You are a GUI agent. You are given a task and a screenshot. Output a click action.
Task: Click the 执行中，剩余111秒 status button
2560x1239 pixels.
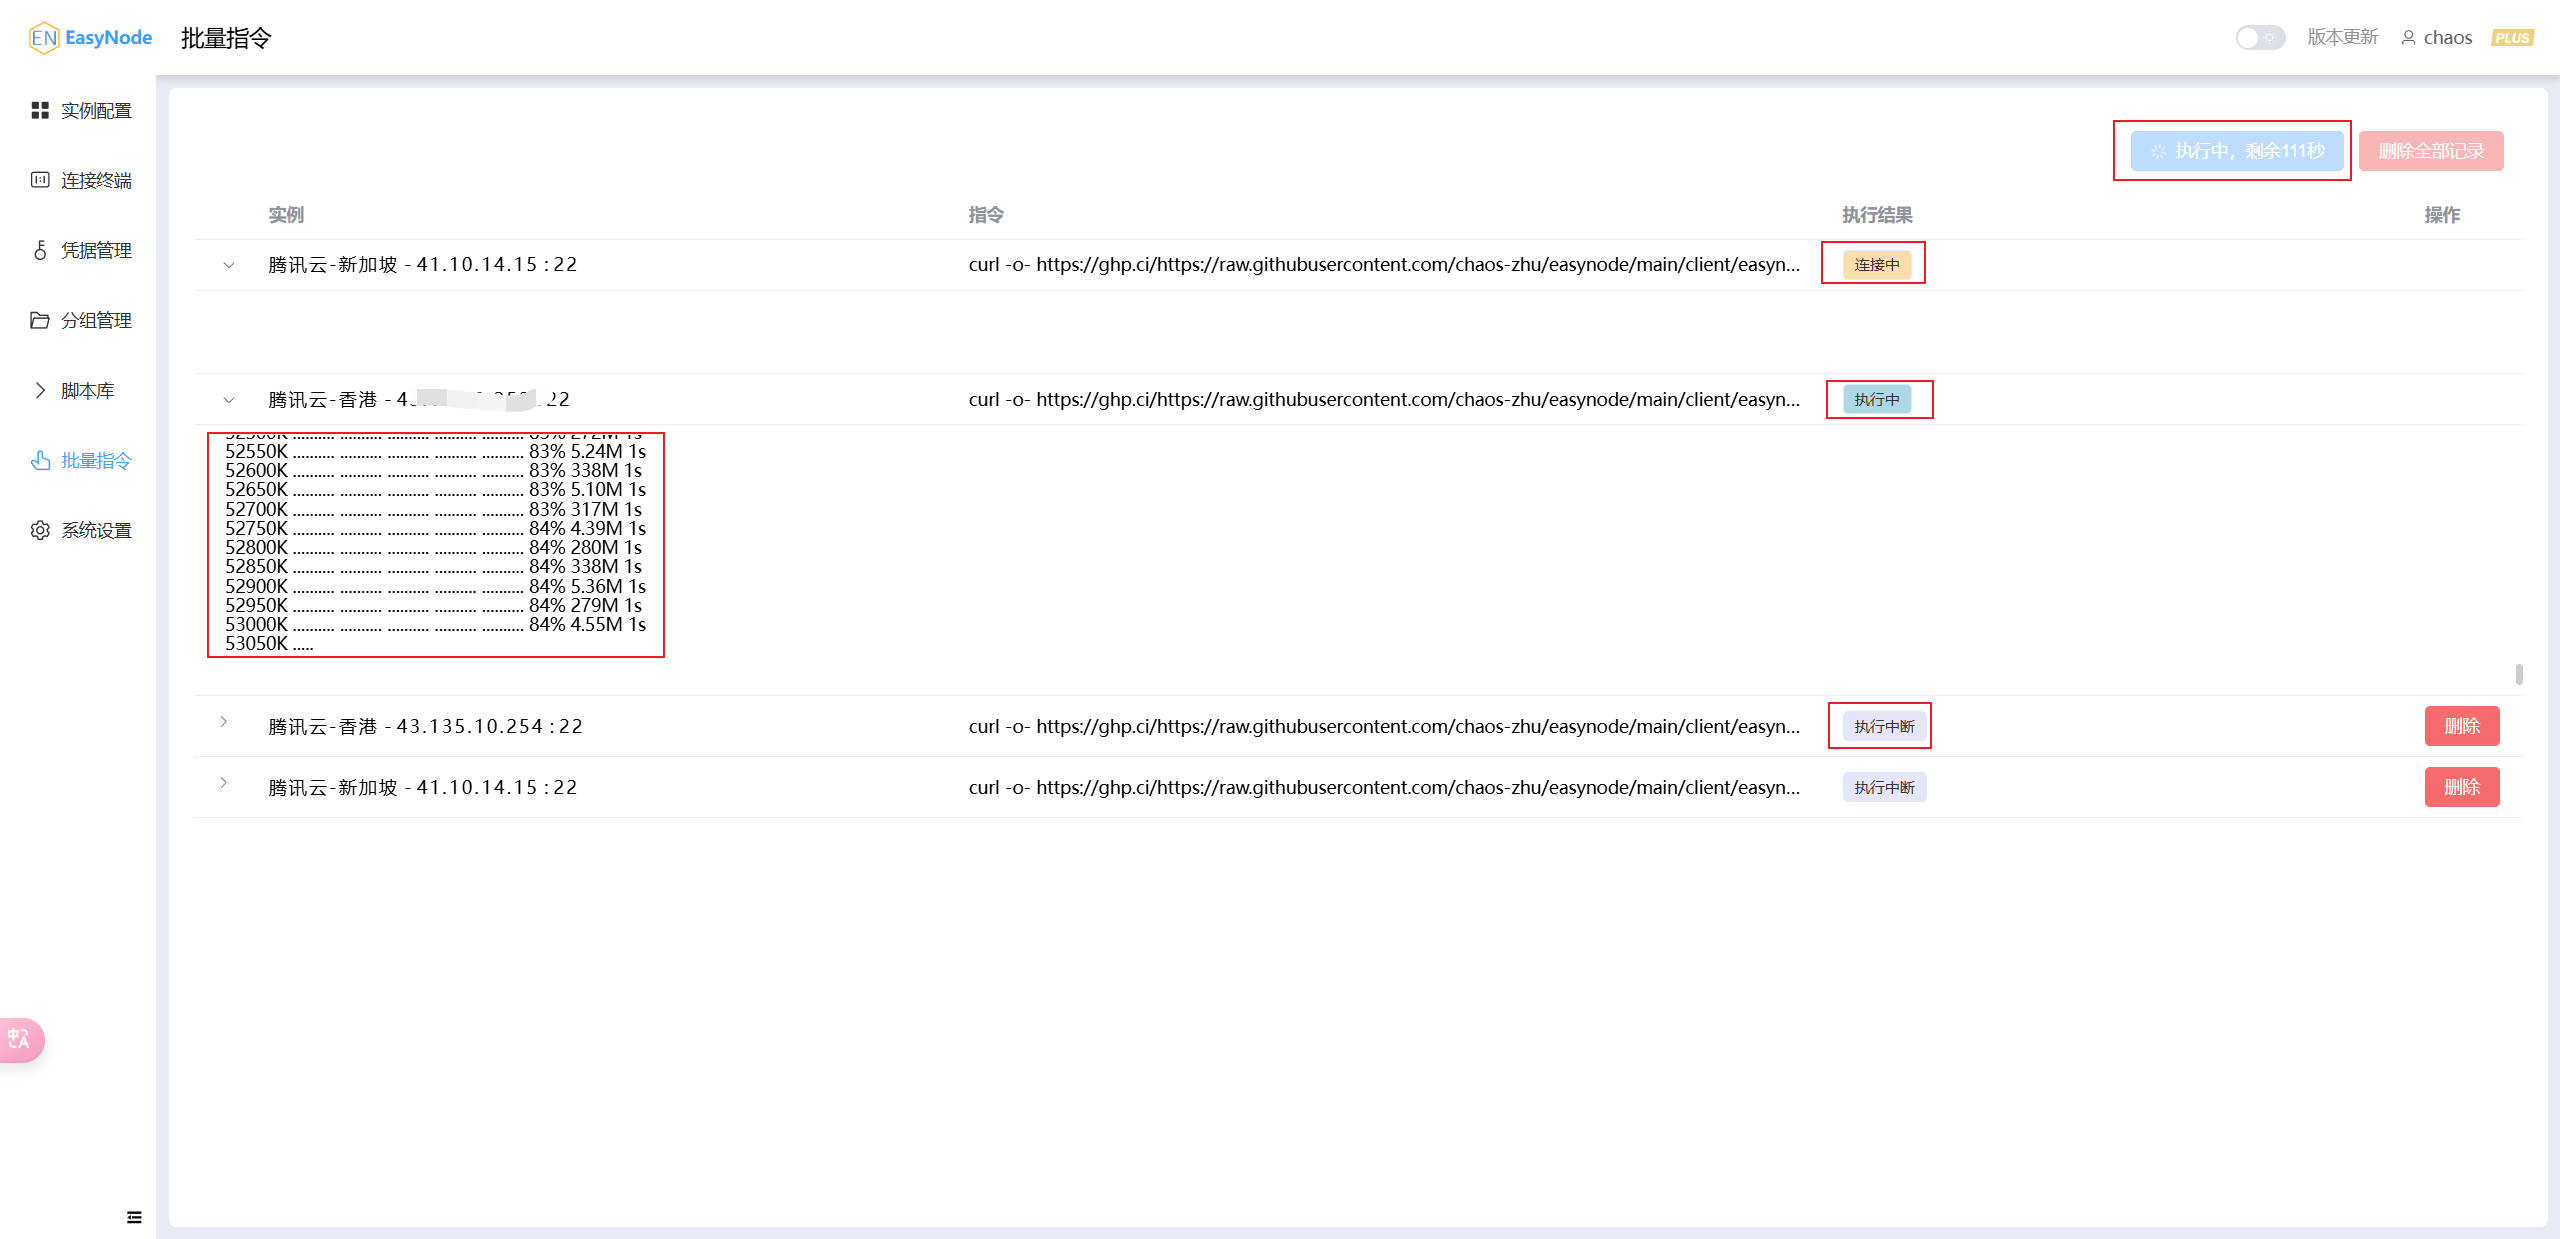tap(2232, 151)
